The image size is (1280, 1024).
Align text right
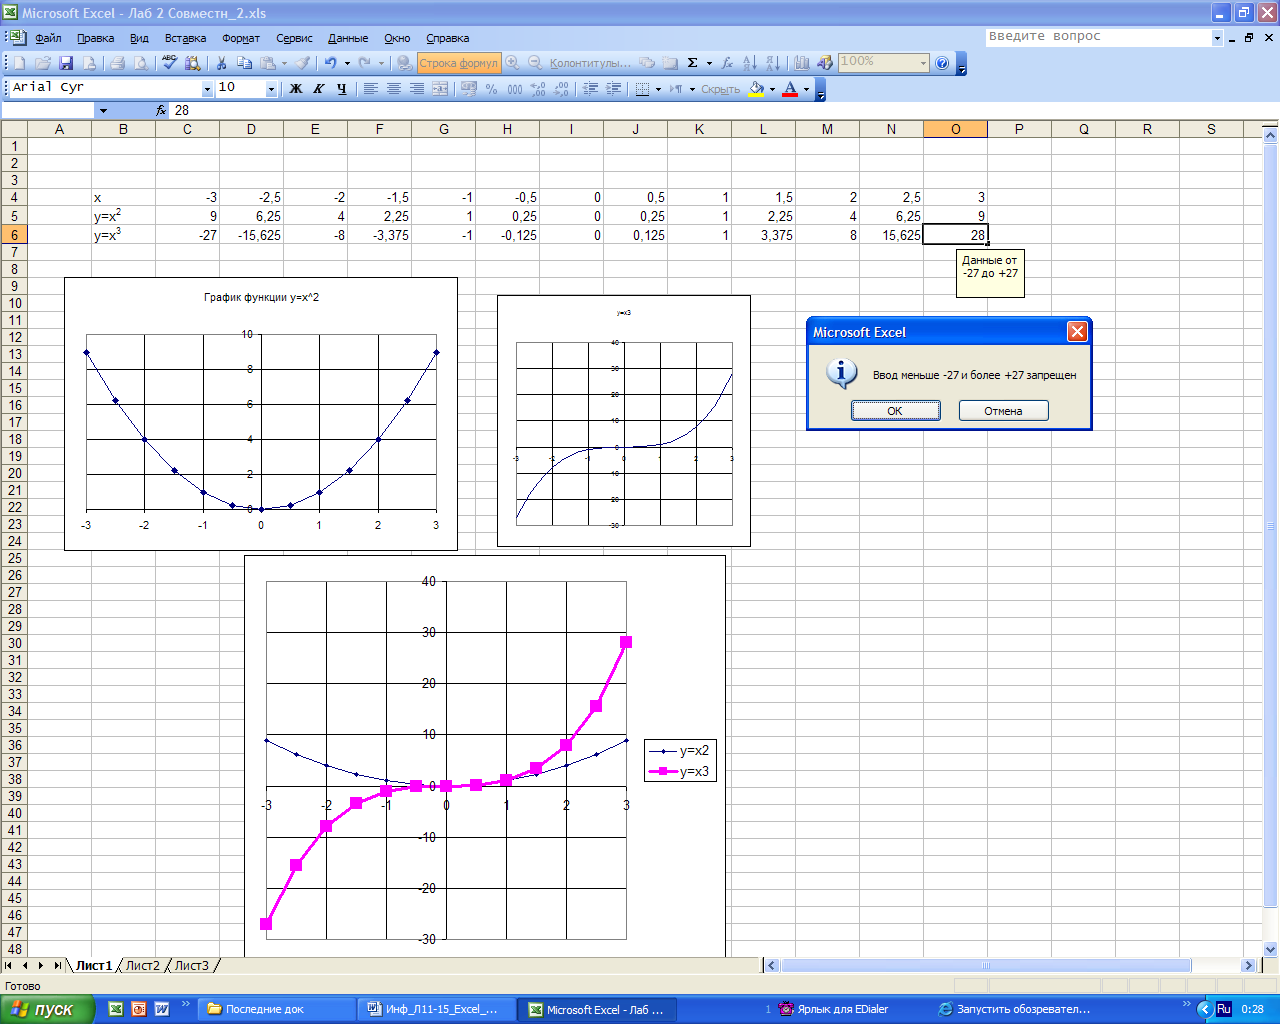click(417, 89)
